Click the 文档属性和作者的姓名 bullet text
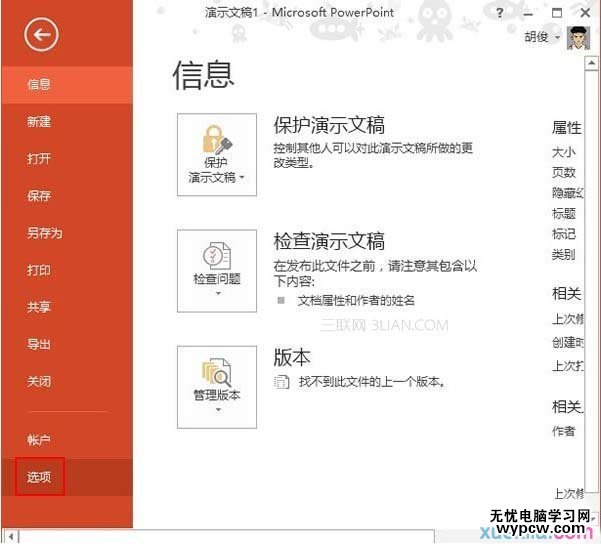The height and width of the screenshot is (544, 601). click(x=356, y=301)
